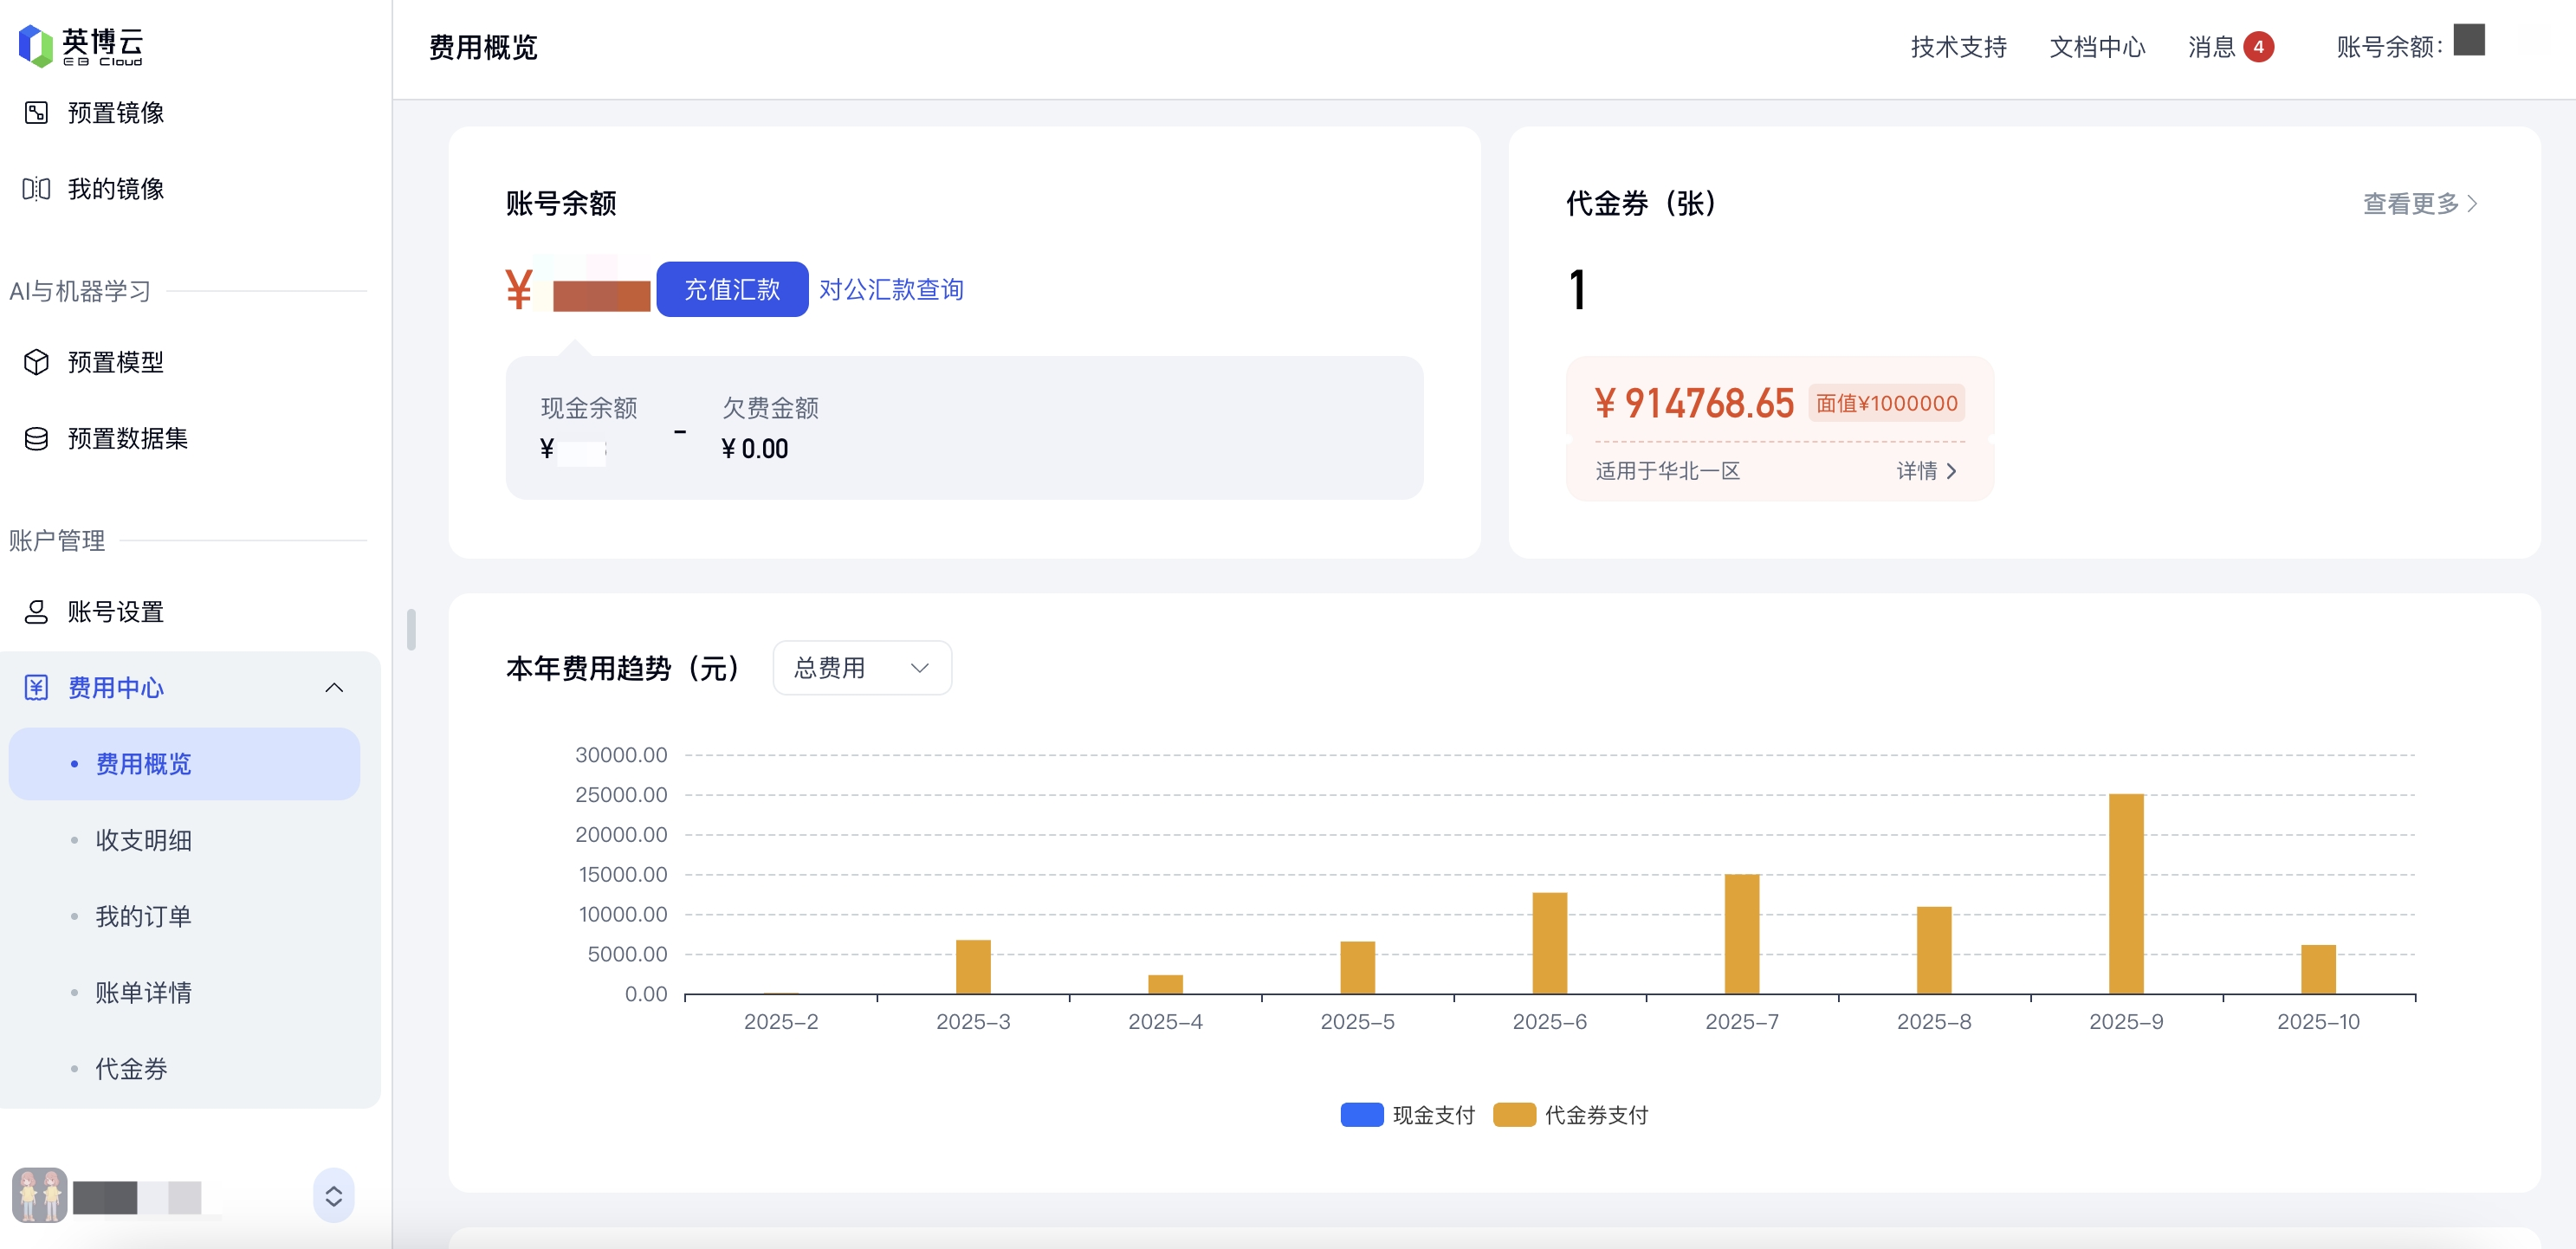Click the EB Cloud logo

(x=80, y=45)
